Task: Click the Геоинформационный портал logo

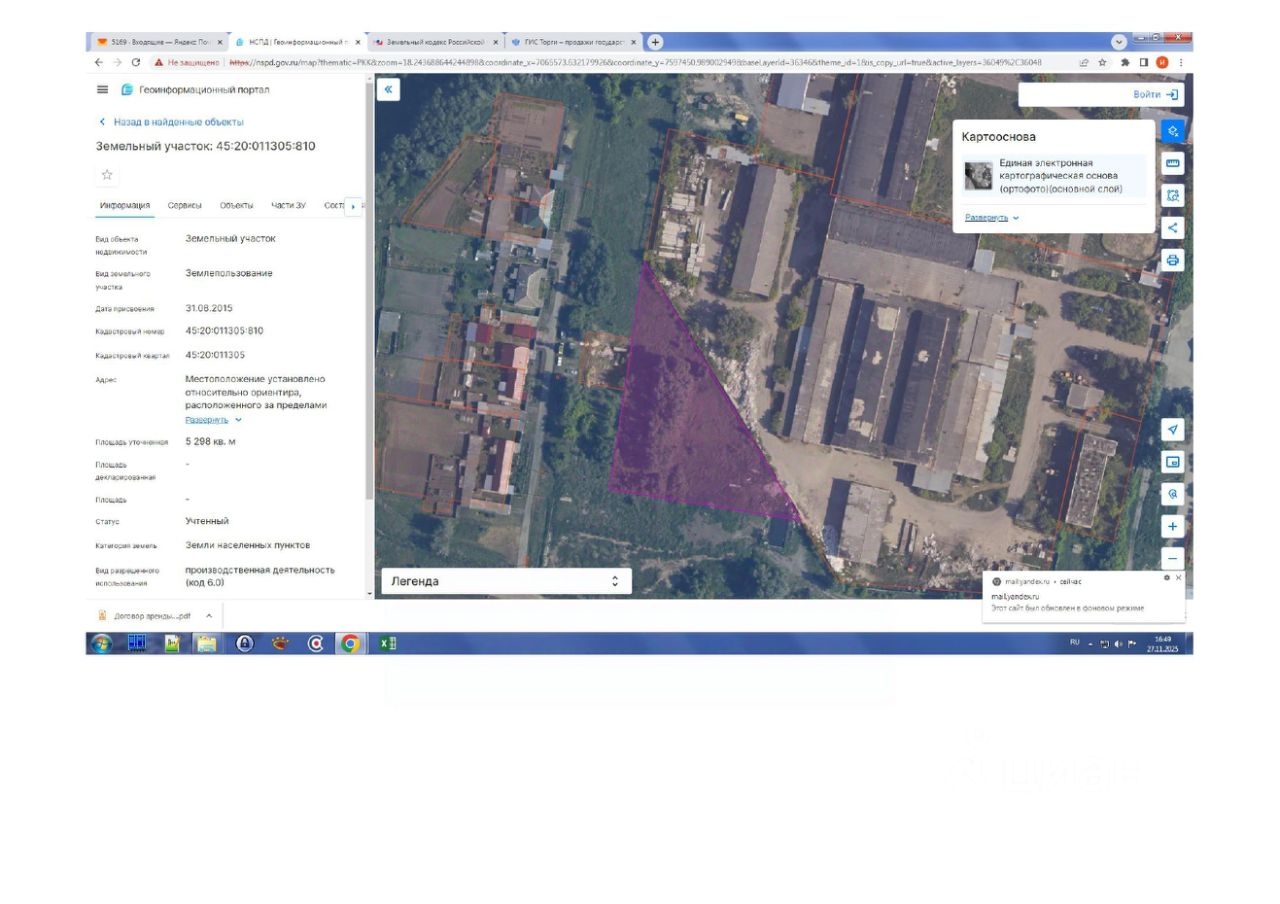Action: (x=195, y=90)
